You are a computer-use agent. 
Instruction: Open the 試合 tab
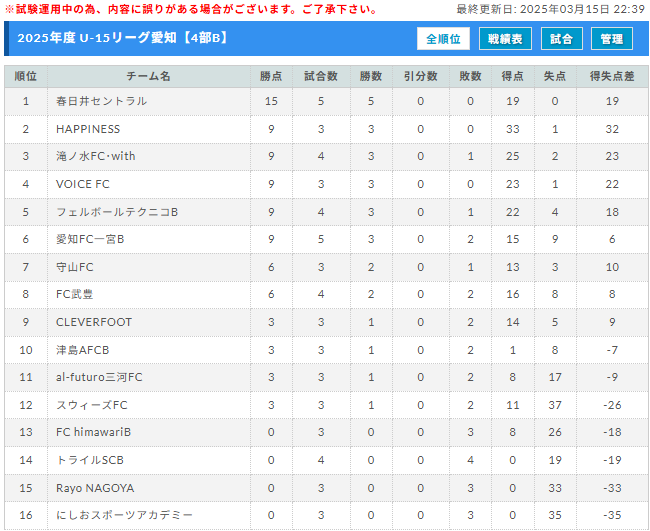point(562,39)
